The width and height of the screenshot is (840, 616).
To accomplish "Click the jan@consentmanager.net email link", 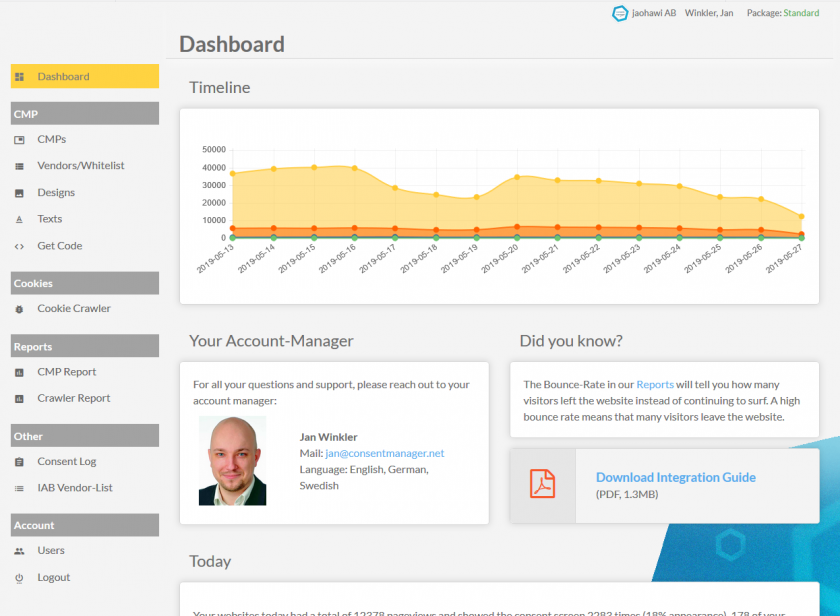I will click(x=385, y=453).
